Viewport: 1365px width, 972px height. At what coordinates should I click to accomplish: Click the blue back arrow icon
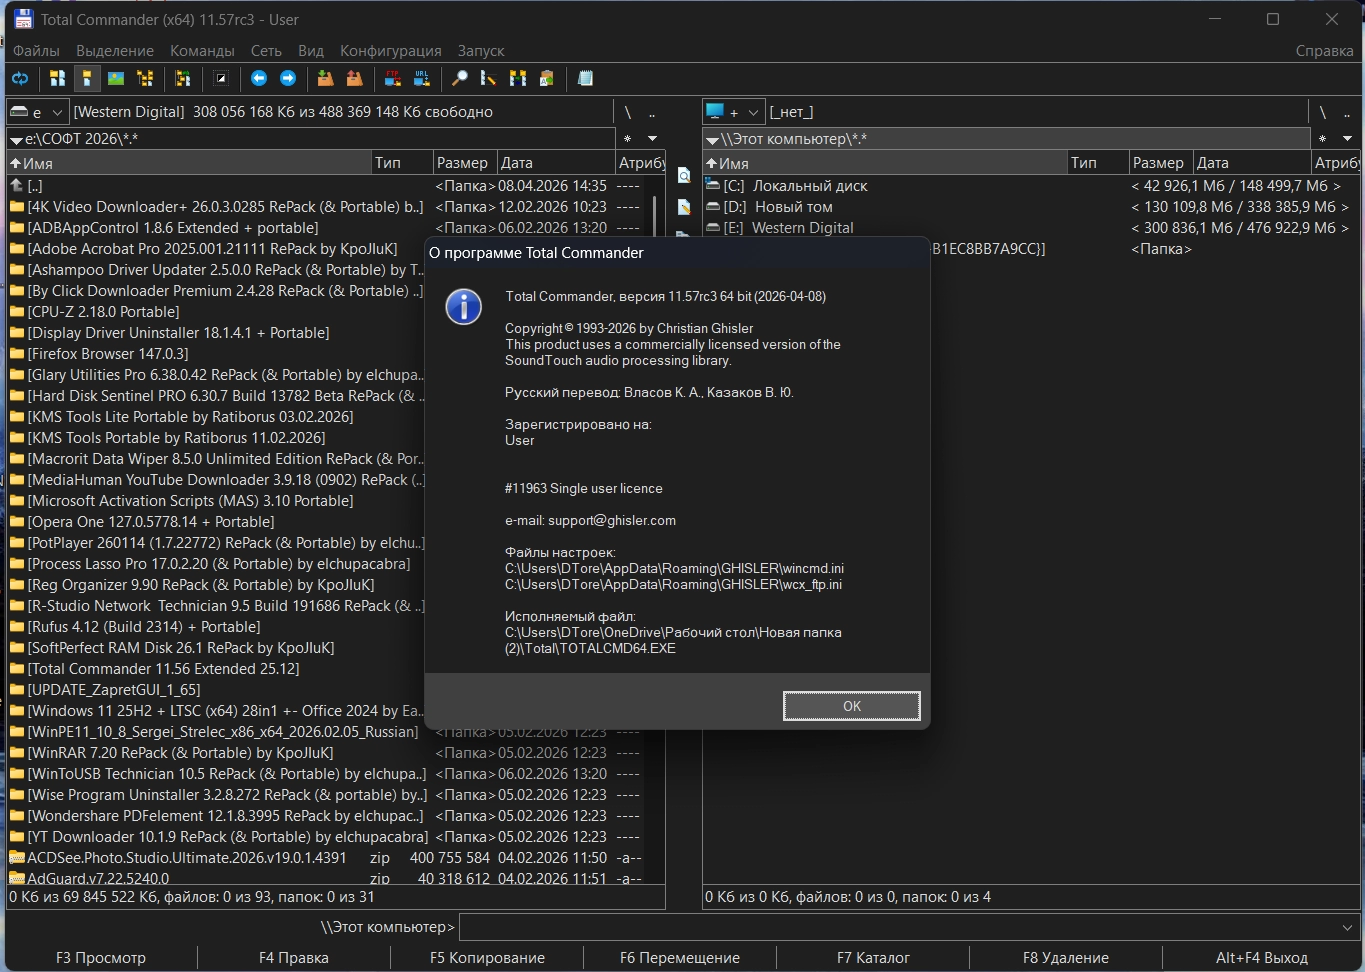click(259, 78)
